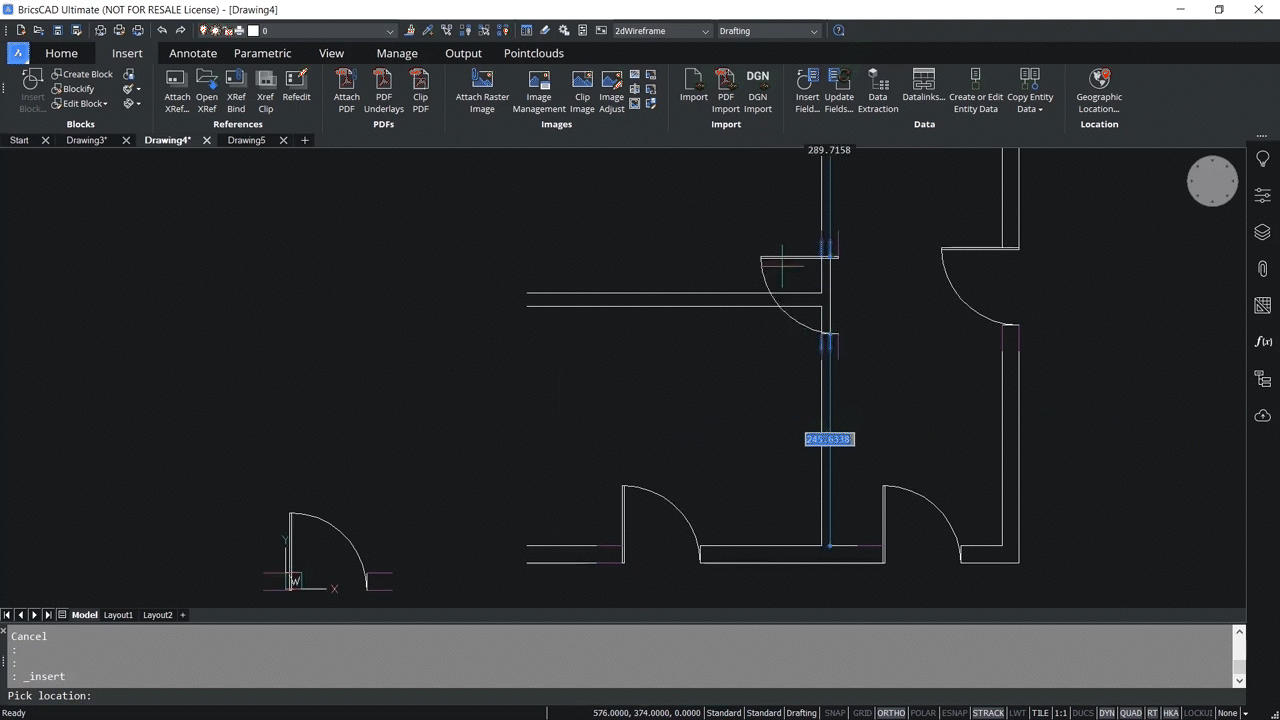
Task: Open the 2dWireframe visual style dropdown
Action: (662, 31)
